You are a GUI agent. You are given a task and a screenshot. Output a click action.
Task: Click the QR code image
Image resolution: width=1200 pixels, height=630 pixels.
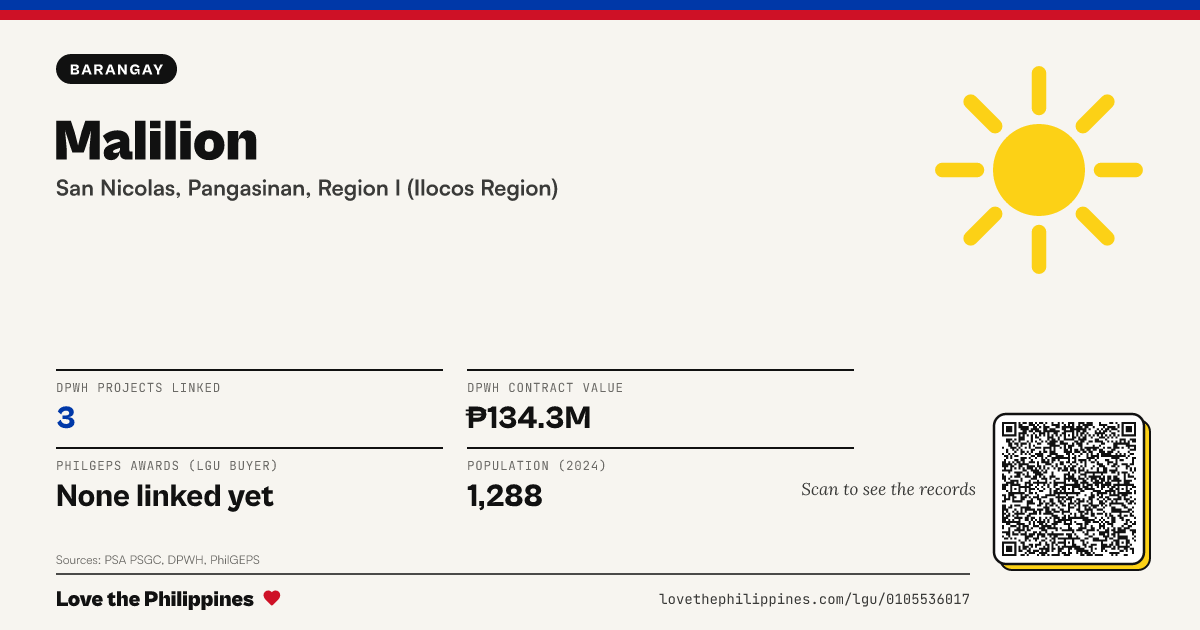coord(1069,489)
